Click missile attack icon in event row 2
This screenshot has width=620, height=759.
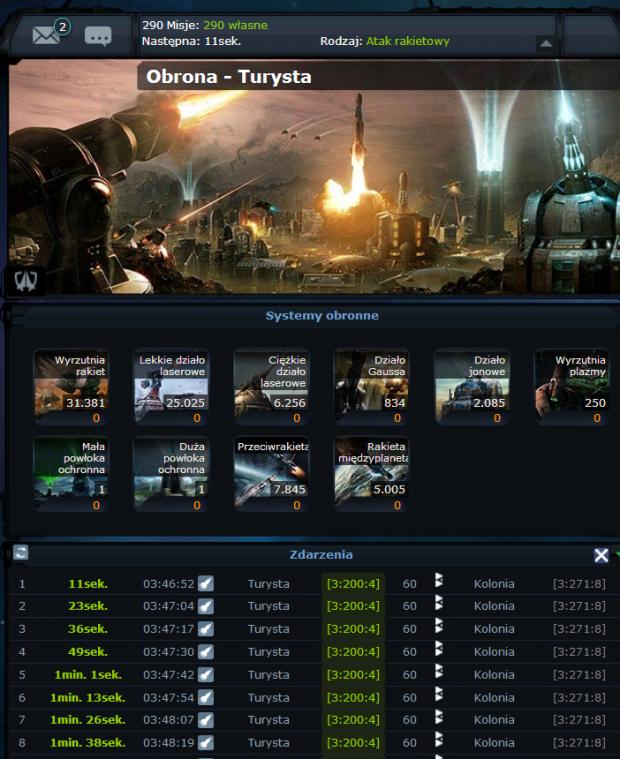point(206,606)
